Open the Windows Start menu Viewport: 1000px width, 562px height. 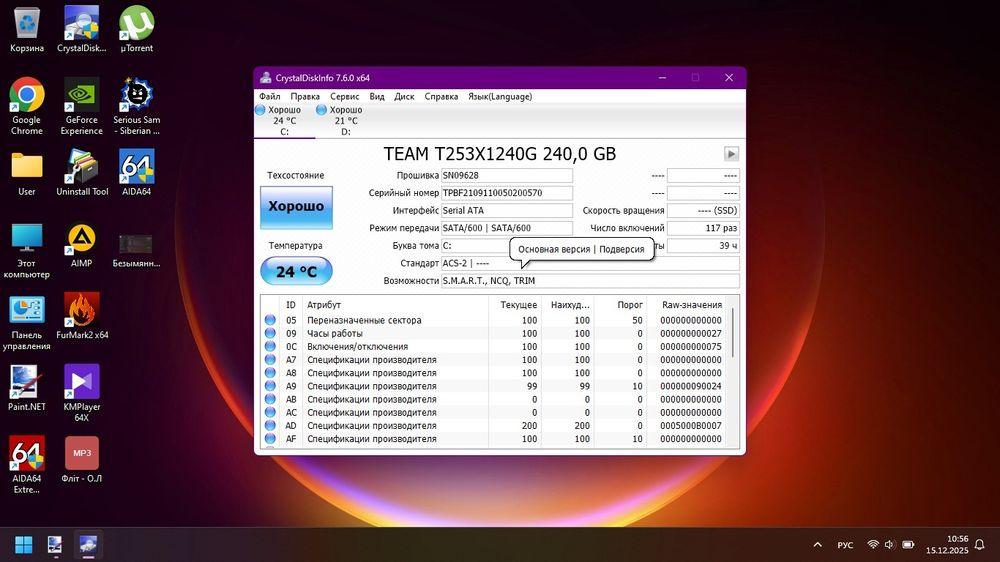(x=24, y=544)
